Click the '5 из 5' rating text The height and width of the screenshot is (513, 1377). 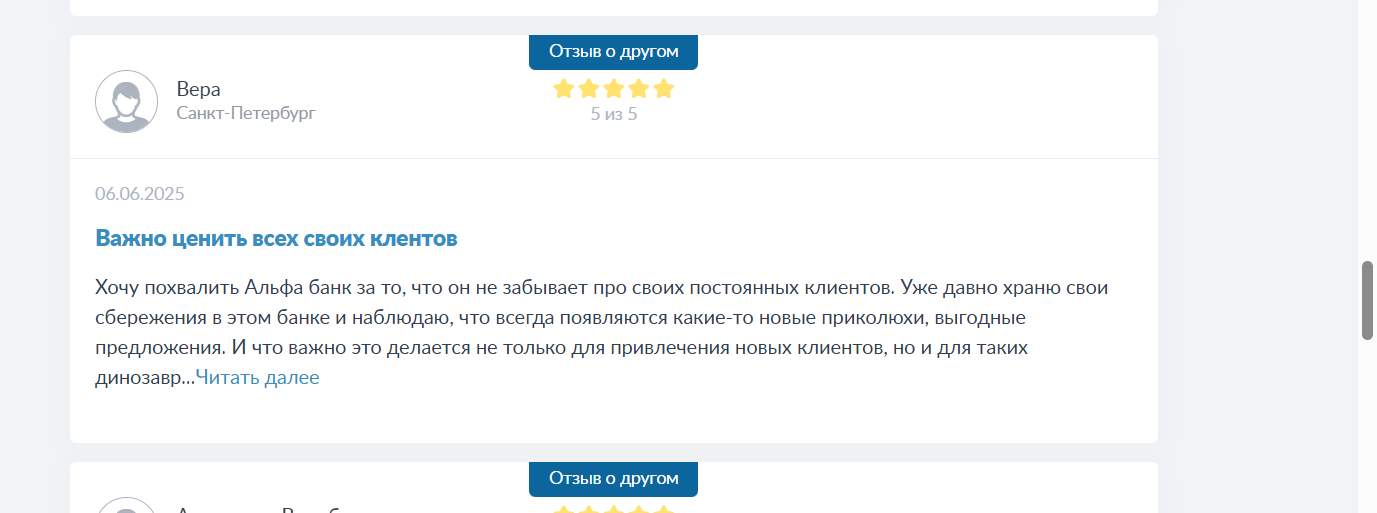click(614, 114)
